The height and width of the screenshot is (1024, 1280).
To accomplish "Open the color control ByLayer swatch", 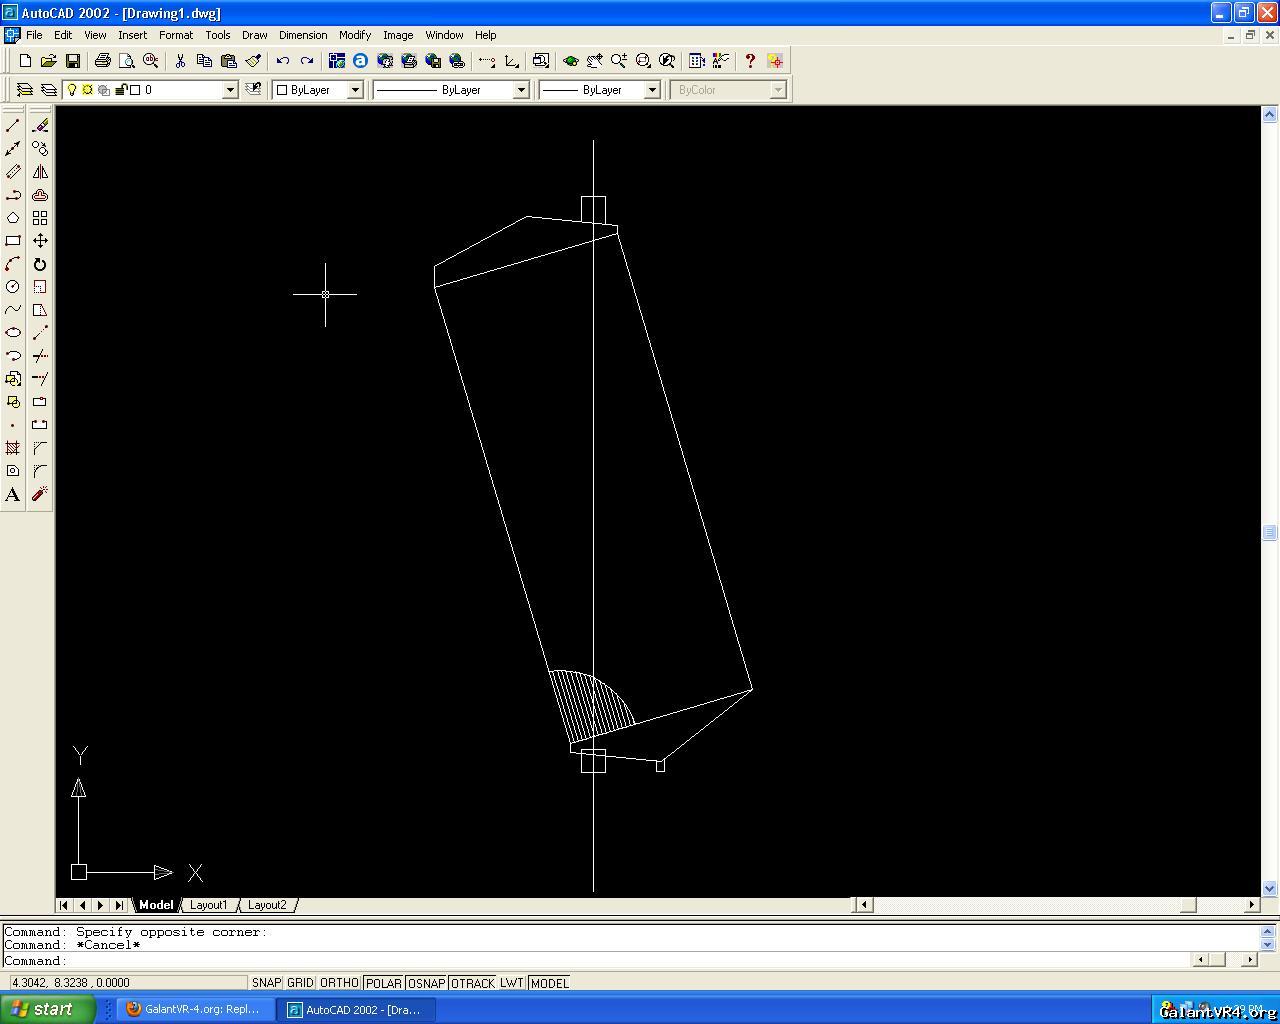I will [318, 90].
